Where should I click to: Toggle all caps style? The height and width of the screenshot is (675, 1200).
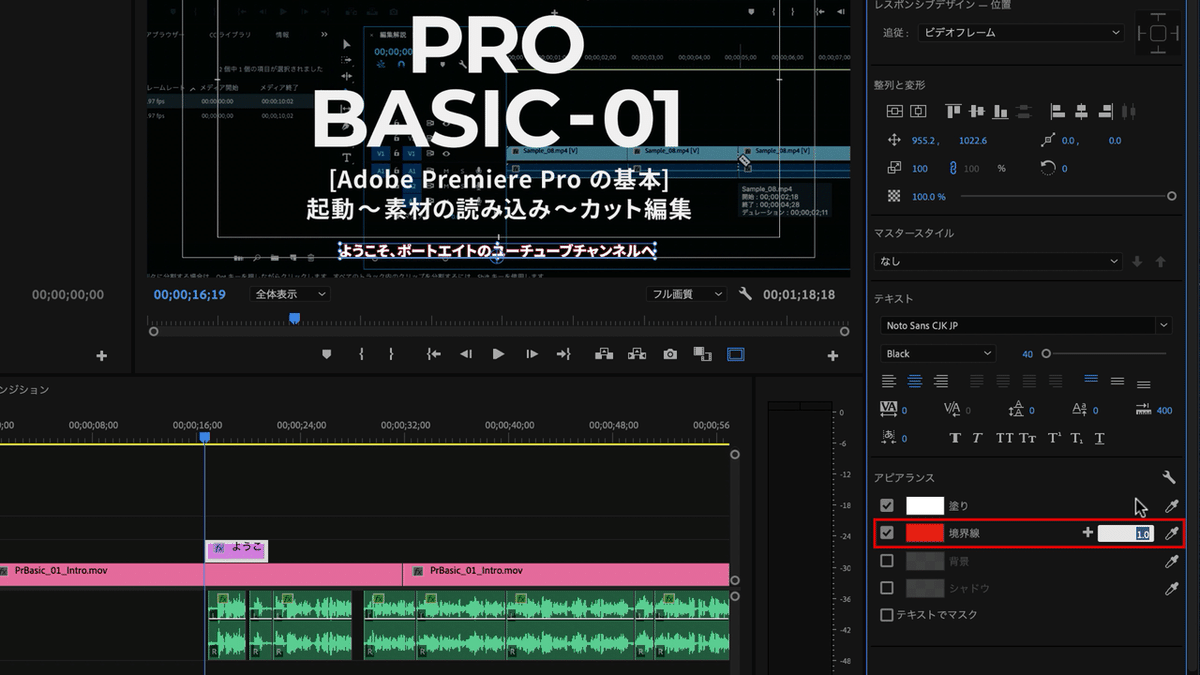point(1004,437)
